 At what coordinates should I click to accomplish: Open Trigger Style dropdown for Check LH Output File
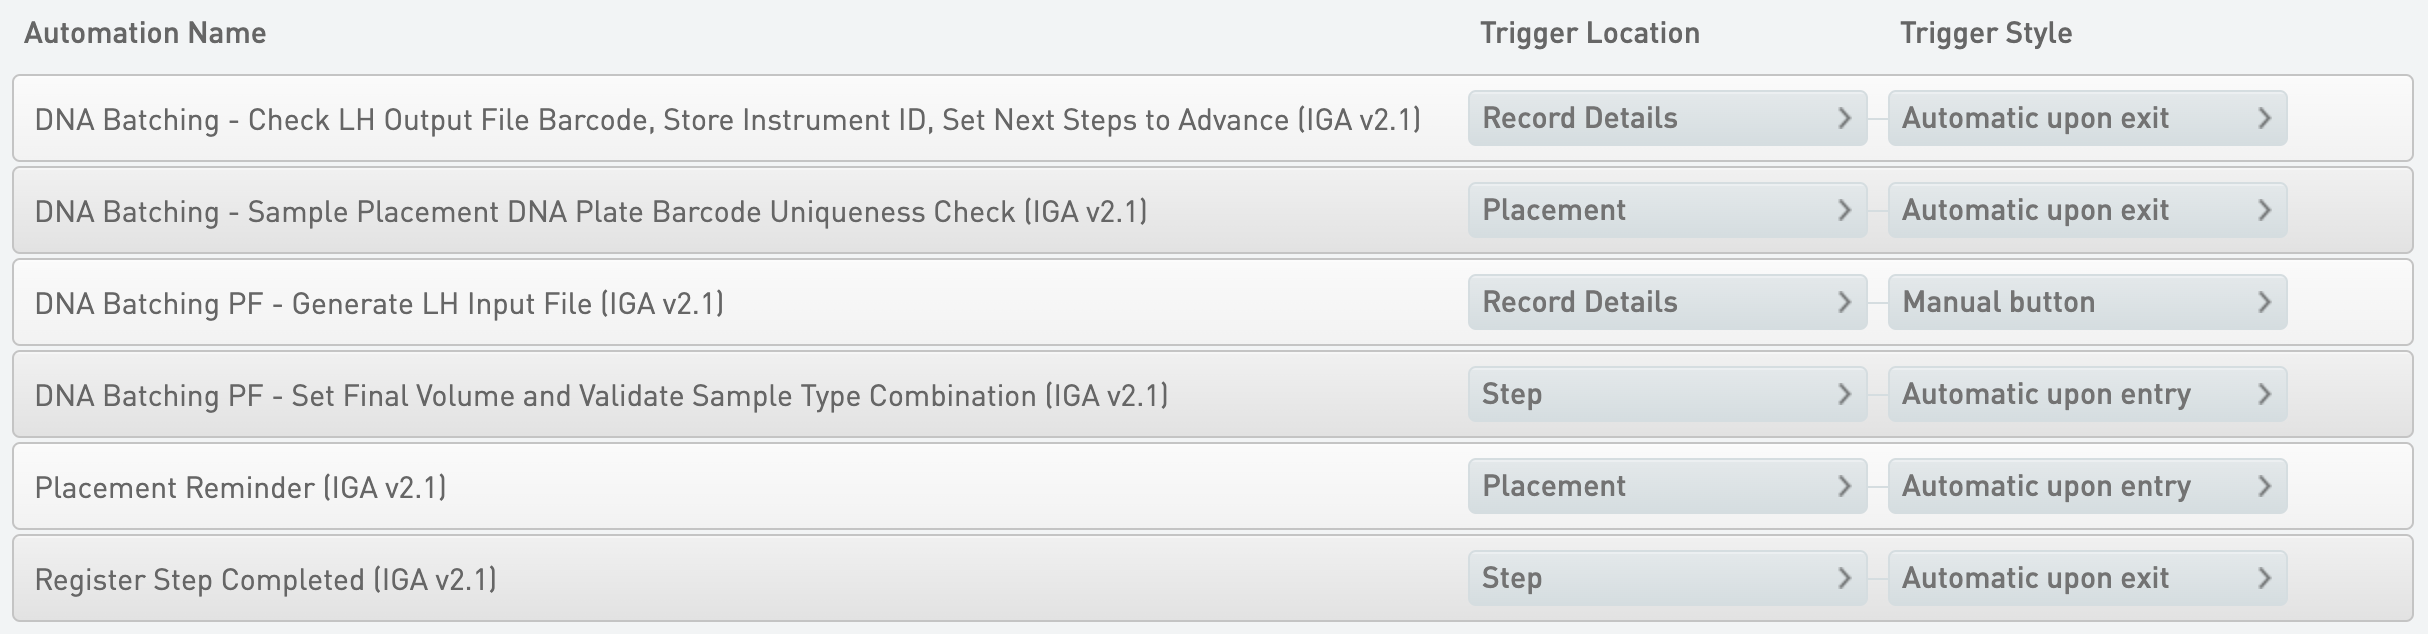2086,118
